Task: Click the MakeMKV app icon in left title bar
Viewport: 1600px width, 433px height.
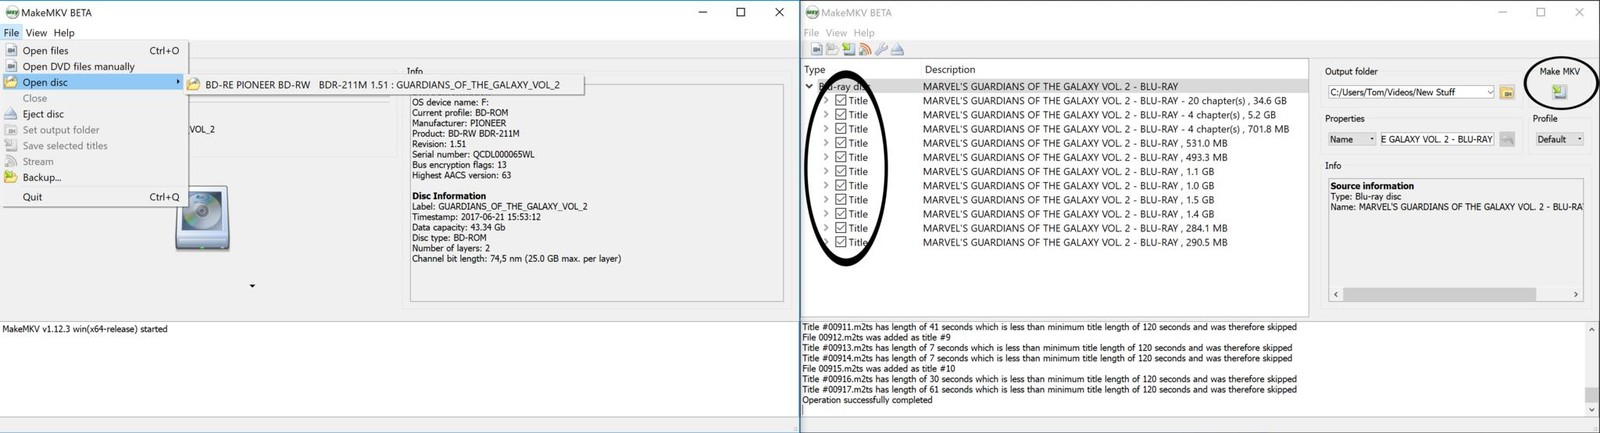Action: [x=12, y=12]
